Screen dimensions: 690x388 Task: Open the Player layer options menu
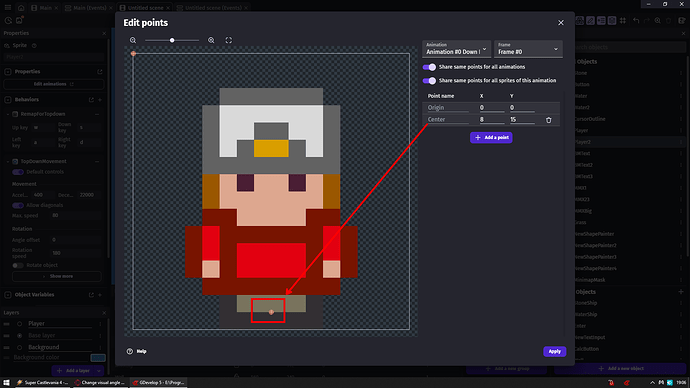[100, 324]
